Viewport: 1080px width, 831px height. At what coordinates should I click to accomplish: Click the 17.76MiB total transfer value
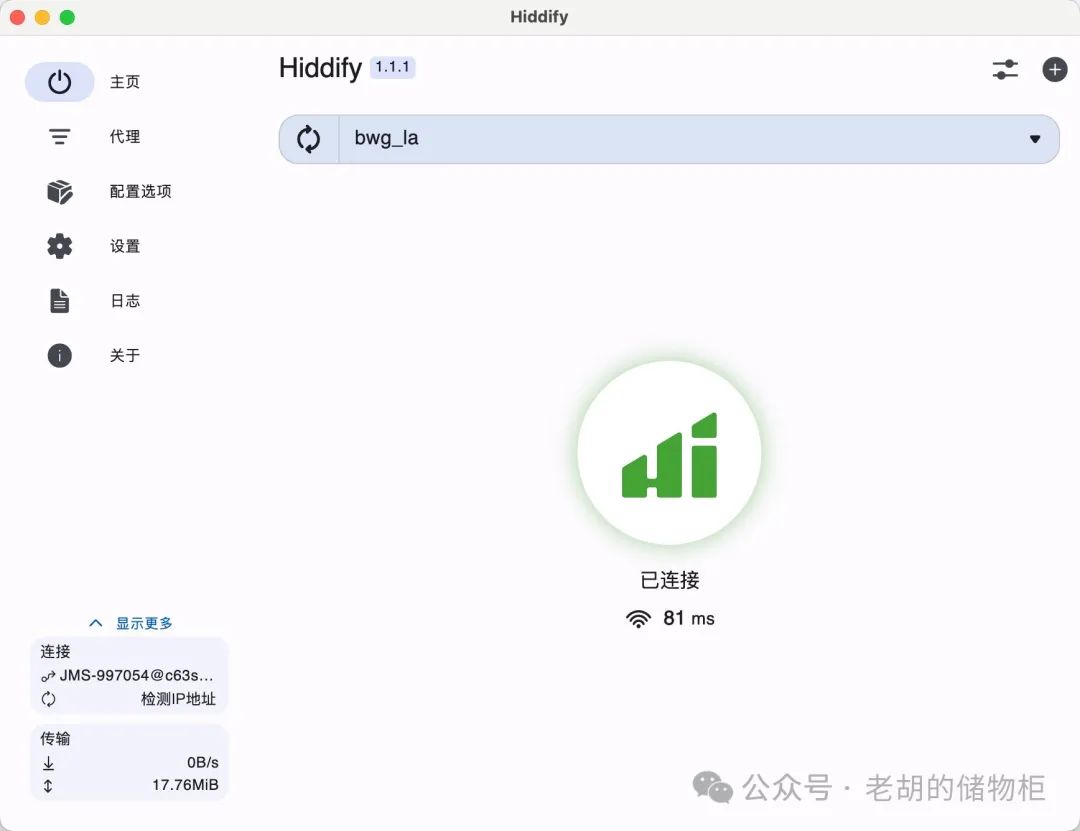point(185,785)
